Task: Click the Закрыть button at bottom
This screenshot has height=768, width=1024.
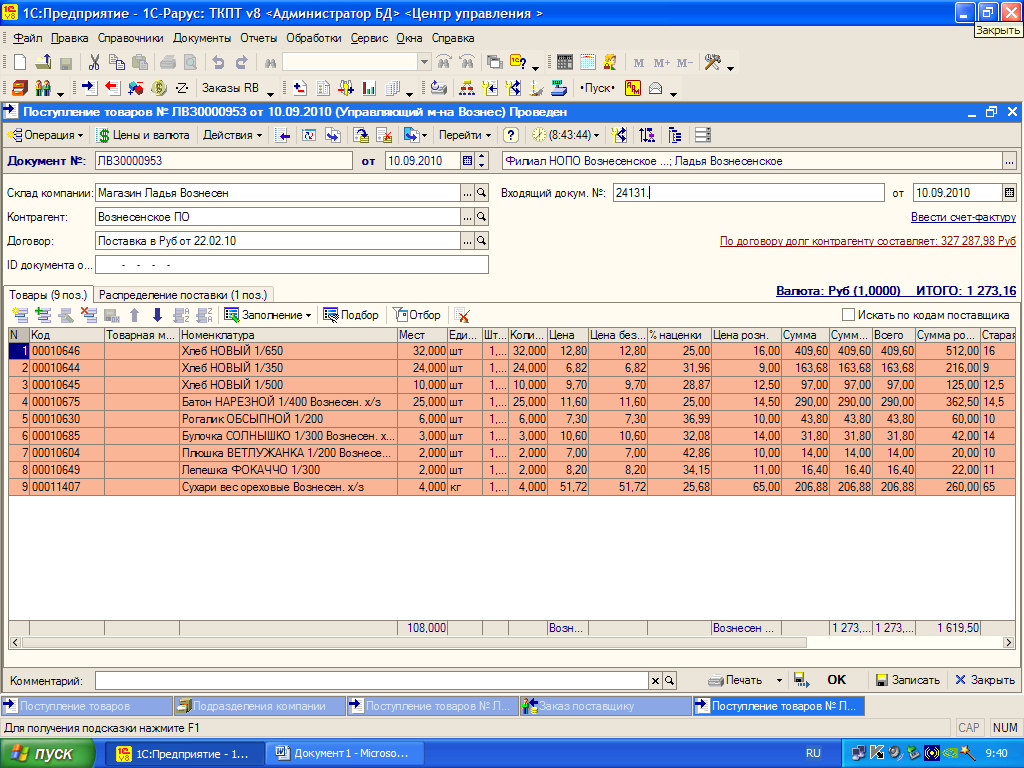Action: (985, 680)
